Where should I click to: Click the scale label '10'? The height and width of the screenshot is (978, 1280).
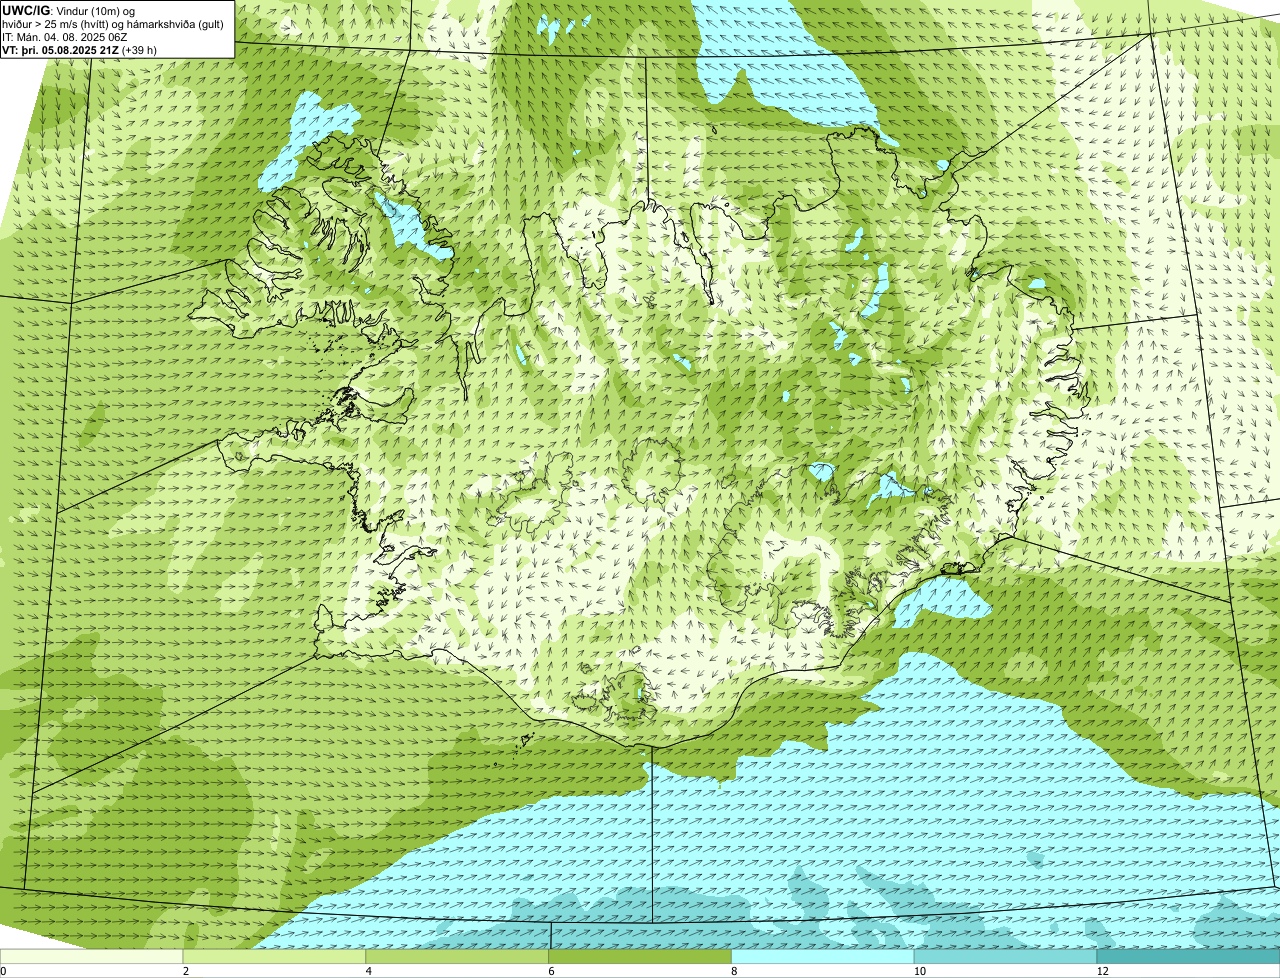(919, 971)
